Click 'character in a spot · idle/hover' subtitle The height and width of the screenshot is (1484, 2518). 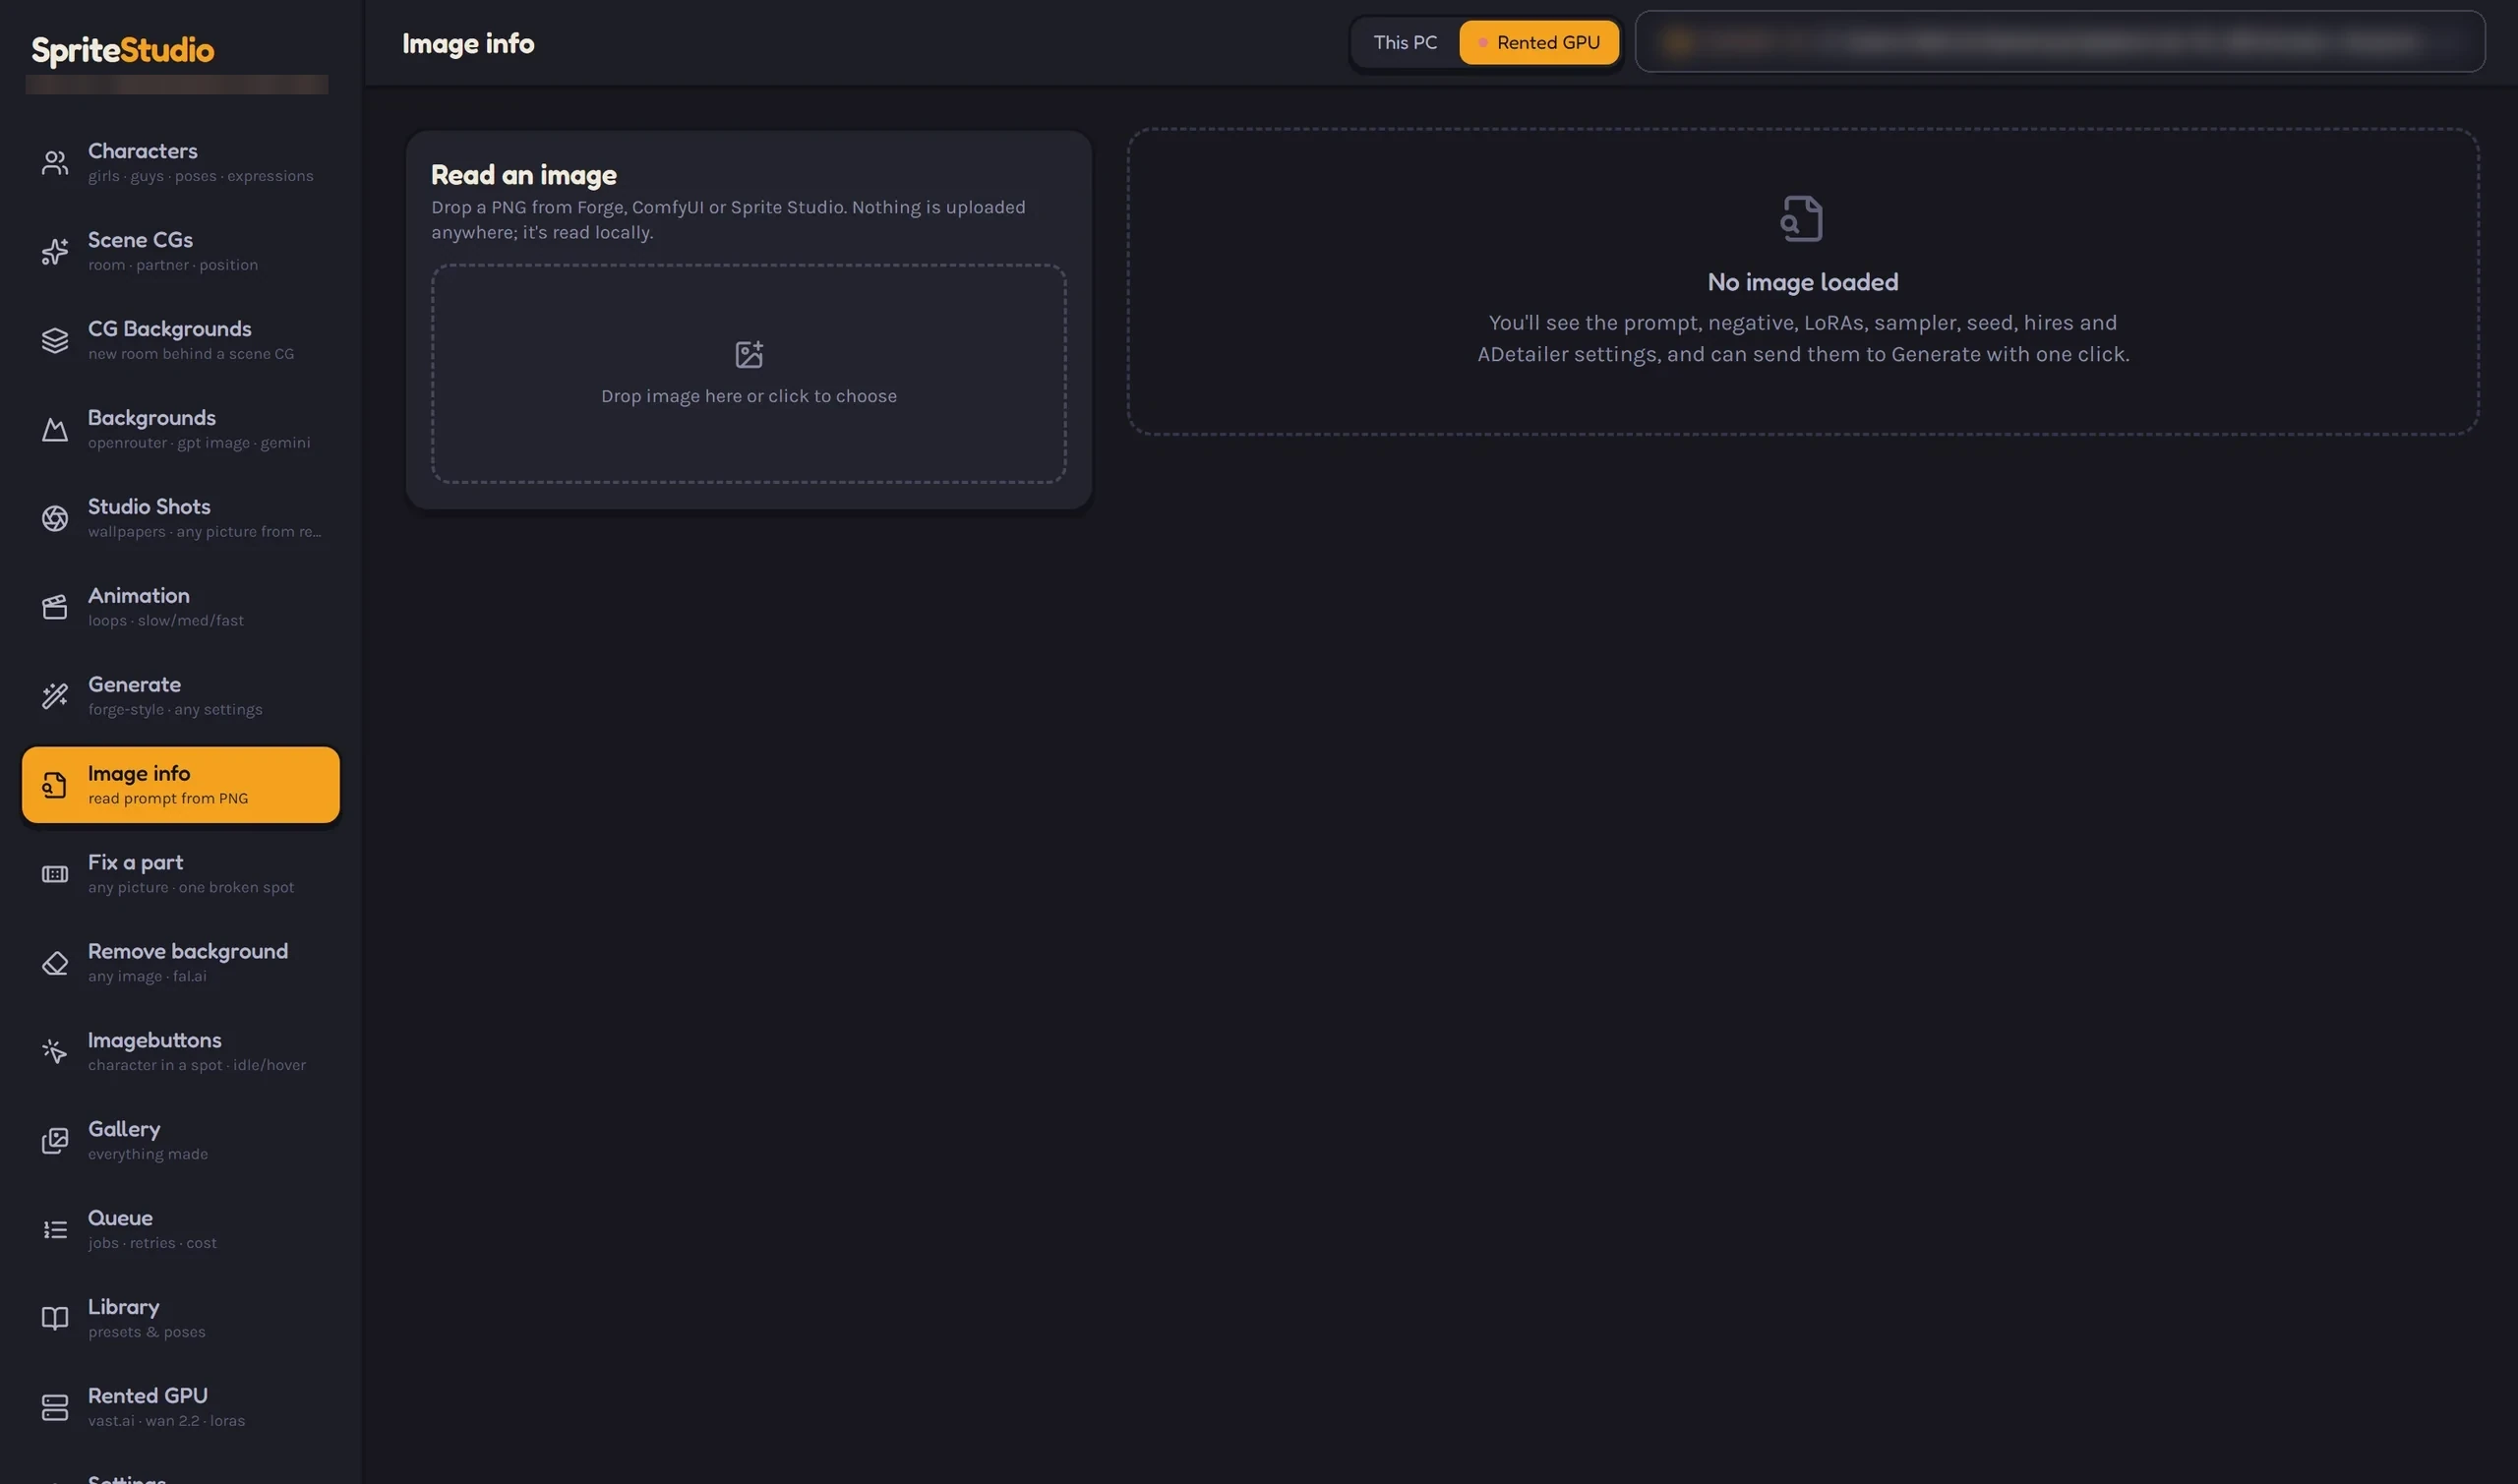pos(197,1065)
